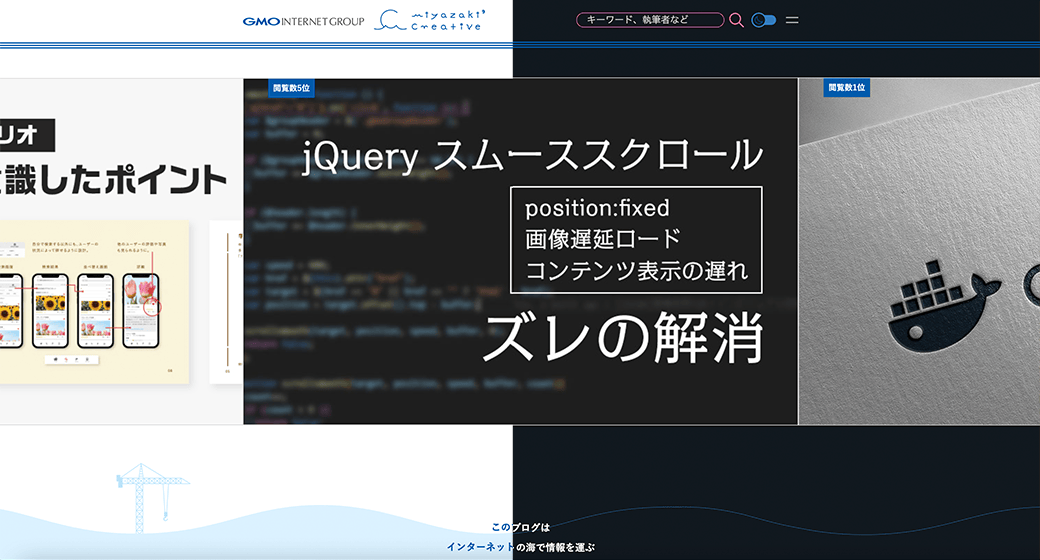1040x560 pixels.
Task: Toggle the dark mode switch
Action: pyautogui.click(x=764, y=20)
